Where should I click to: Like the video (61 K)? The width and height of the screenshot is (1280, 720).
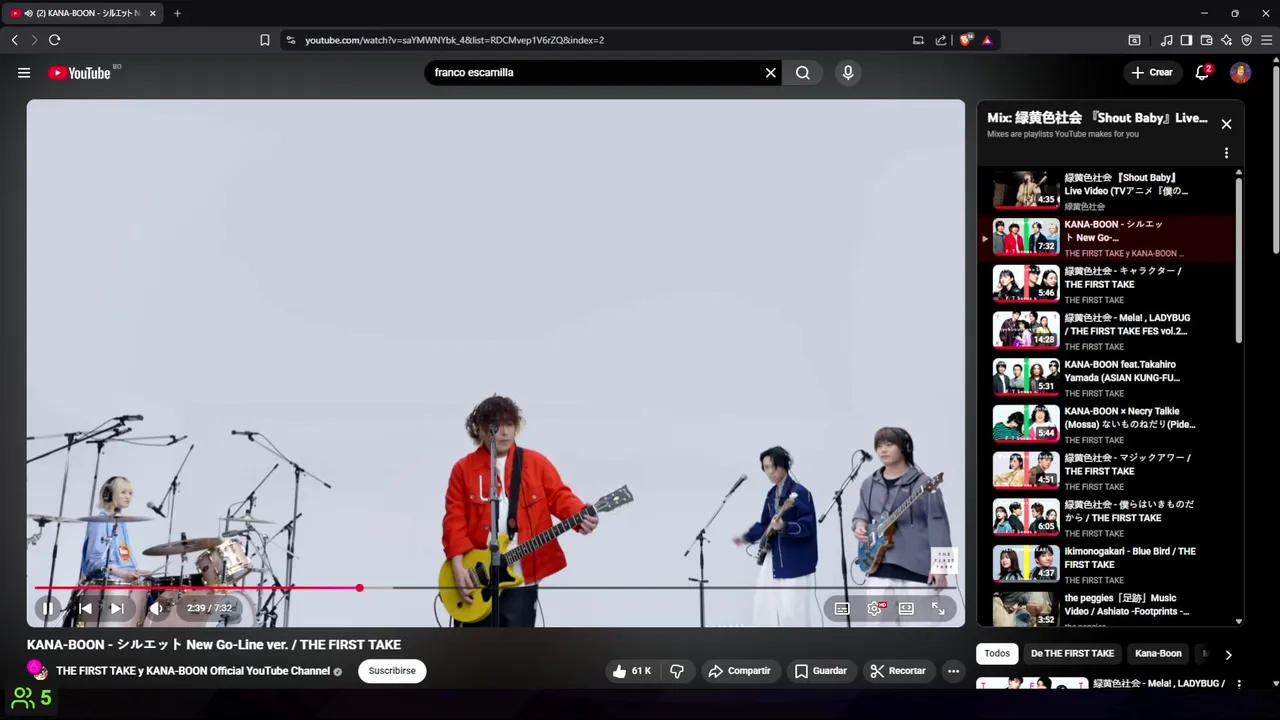click(x=632, y=671)
